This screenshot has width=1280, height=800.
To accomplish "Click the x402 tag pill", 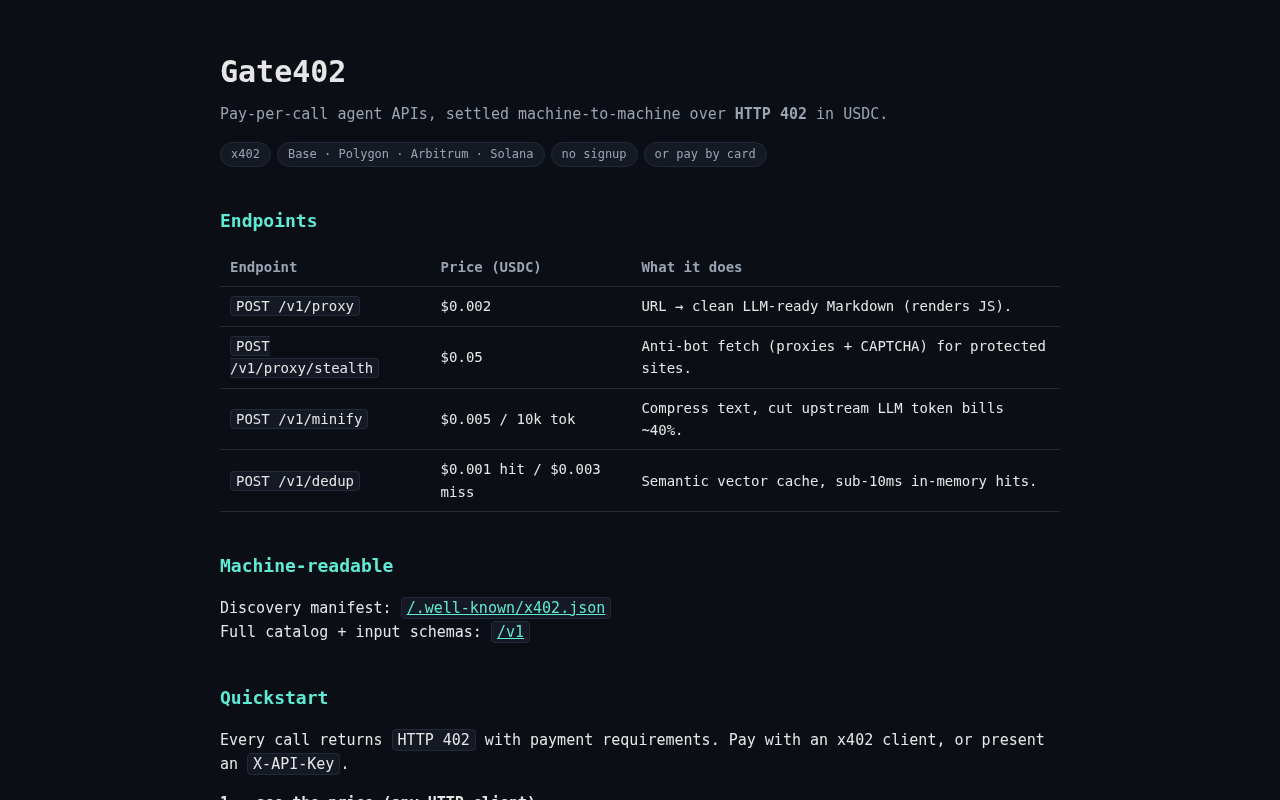I will tap(245, 154).
